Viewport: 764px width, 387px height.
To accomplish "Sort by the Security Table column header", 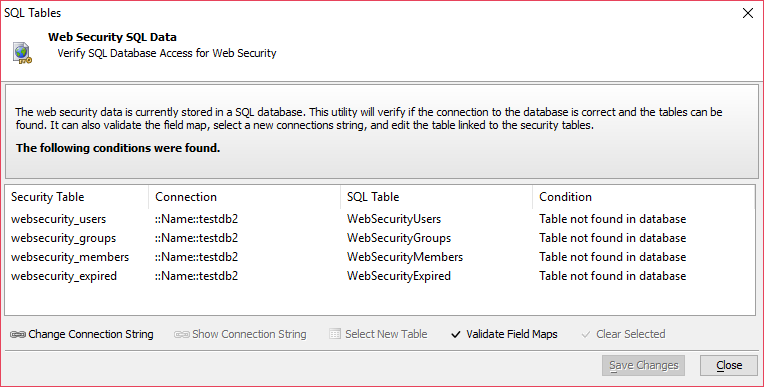I will (x=76, y=197).
